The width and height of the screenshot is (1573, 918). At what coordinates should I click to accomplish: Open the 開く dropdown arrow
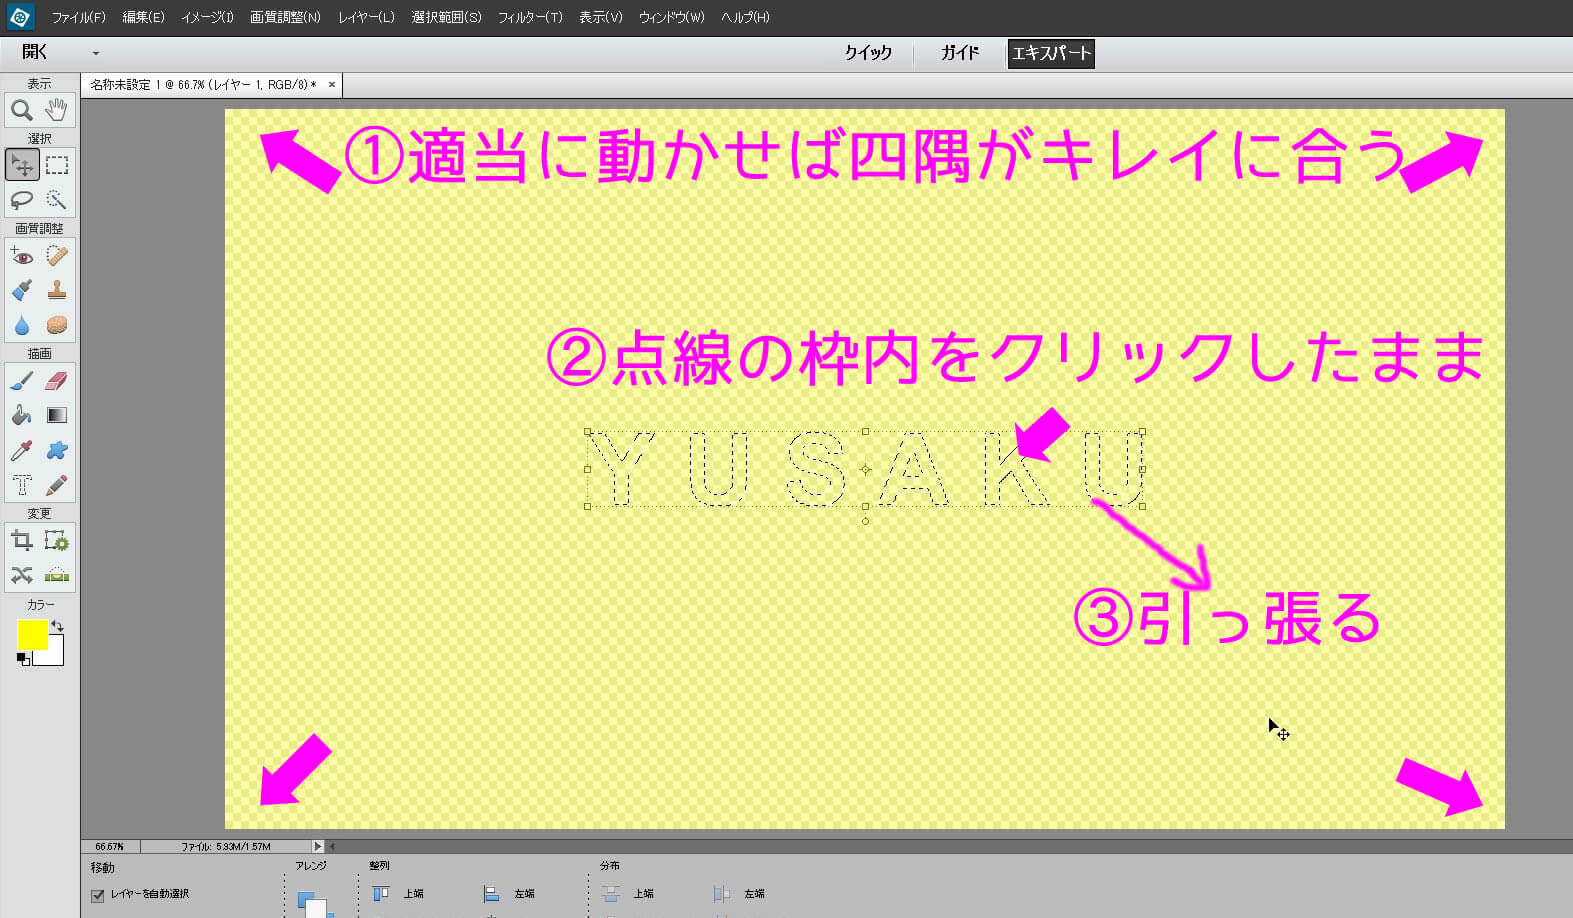point(96,53)
